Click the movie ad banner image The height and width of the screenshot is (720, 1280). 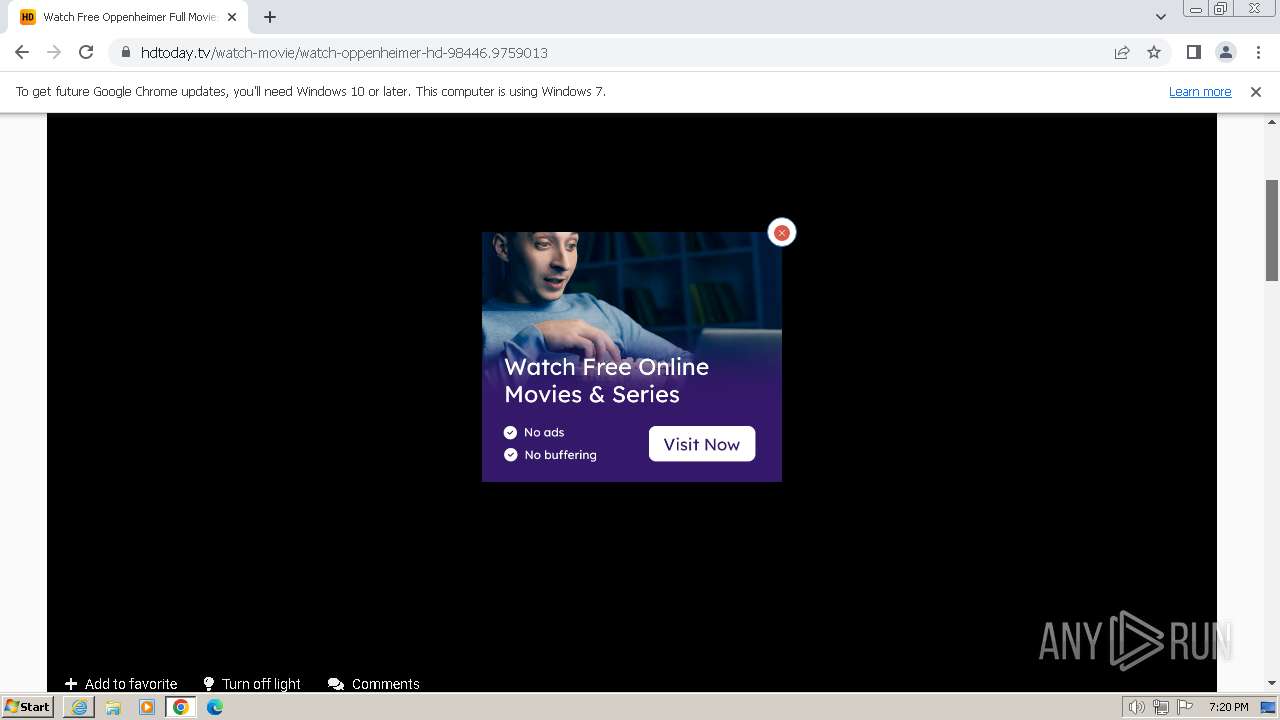pos(632,357)
